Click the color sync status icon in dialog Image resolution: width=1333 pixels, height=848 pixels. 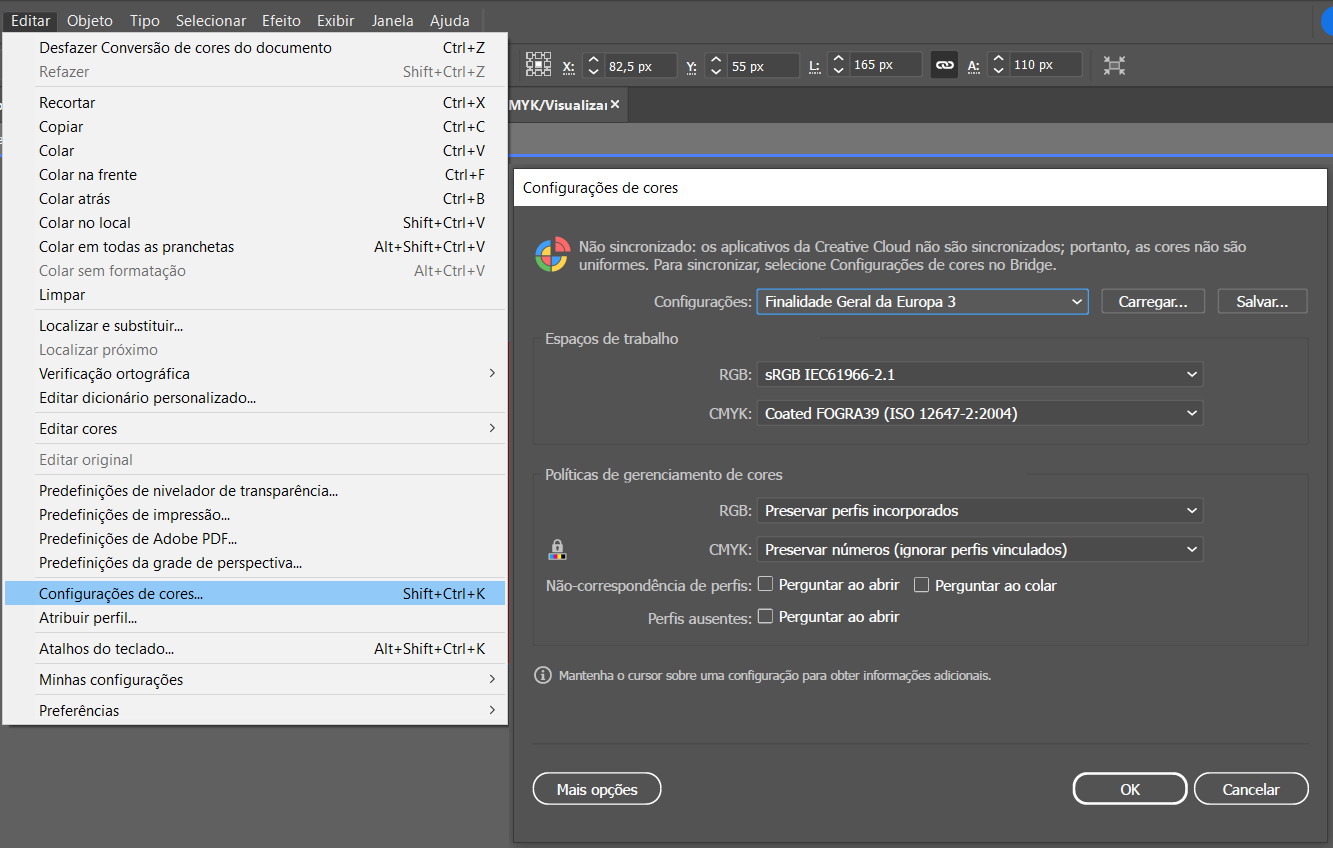pyautogui.click(x=551, y=255)
